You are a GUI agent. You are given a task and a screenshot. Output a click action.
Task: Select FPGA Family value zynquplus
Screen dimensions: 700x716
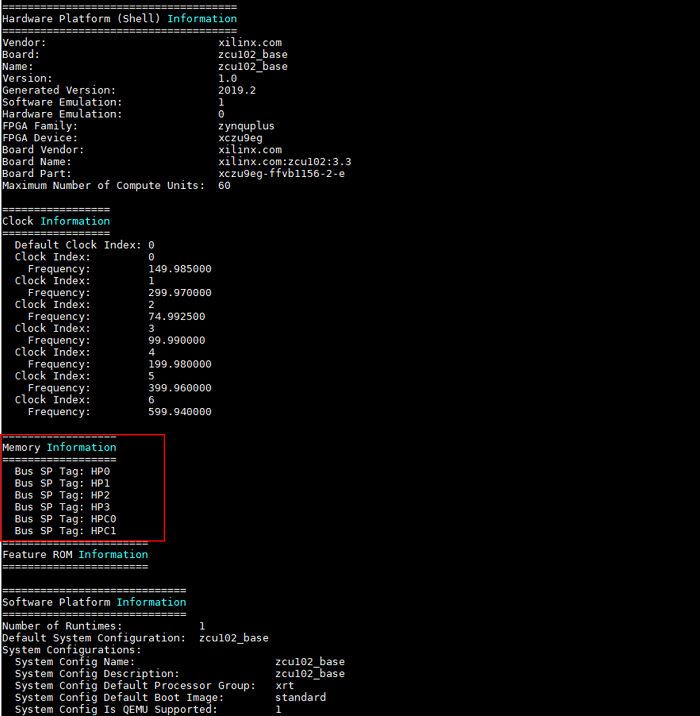point(246,126)
